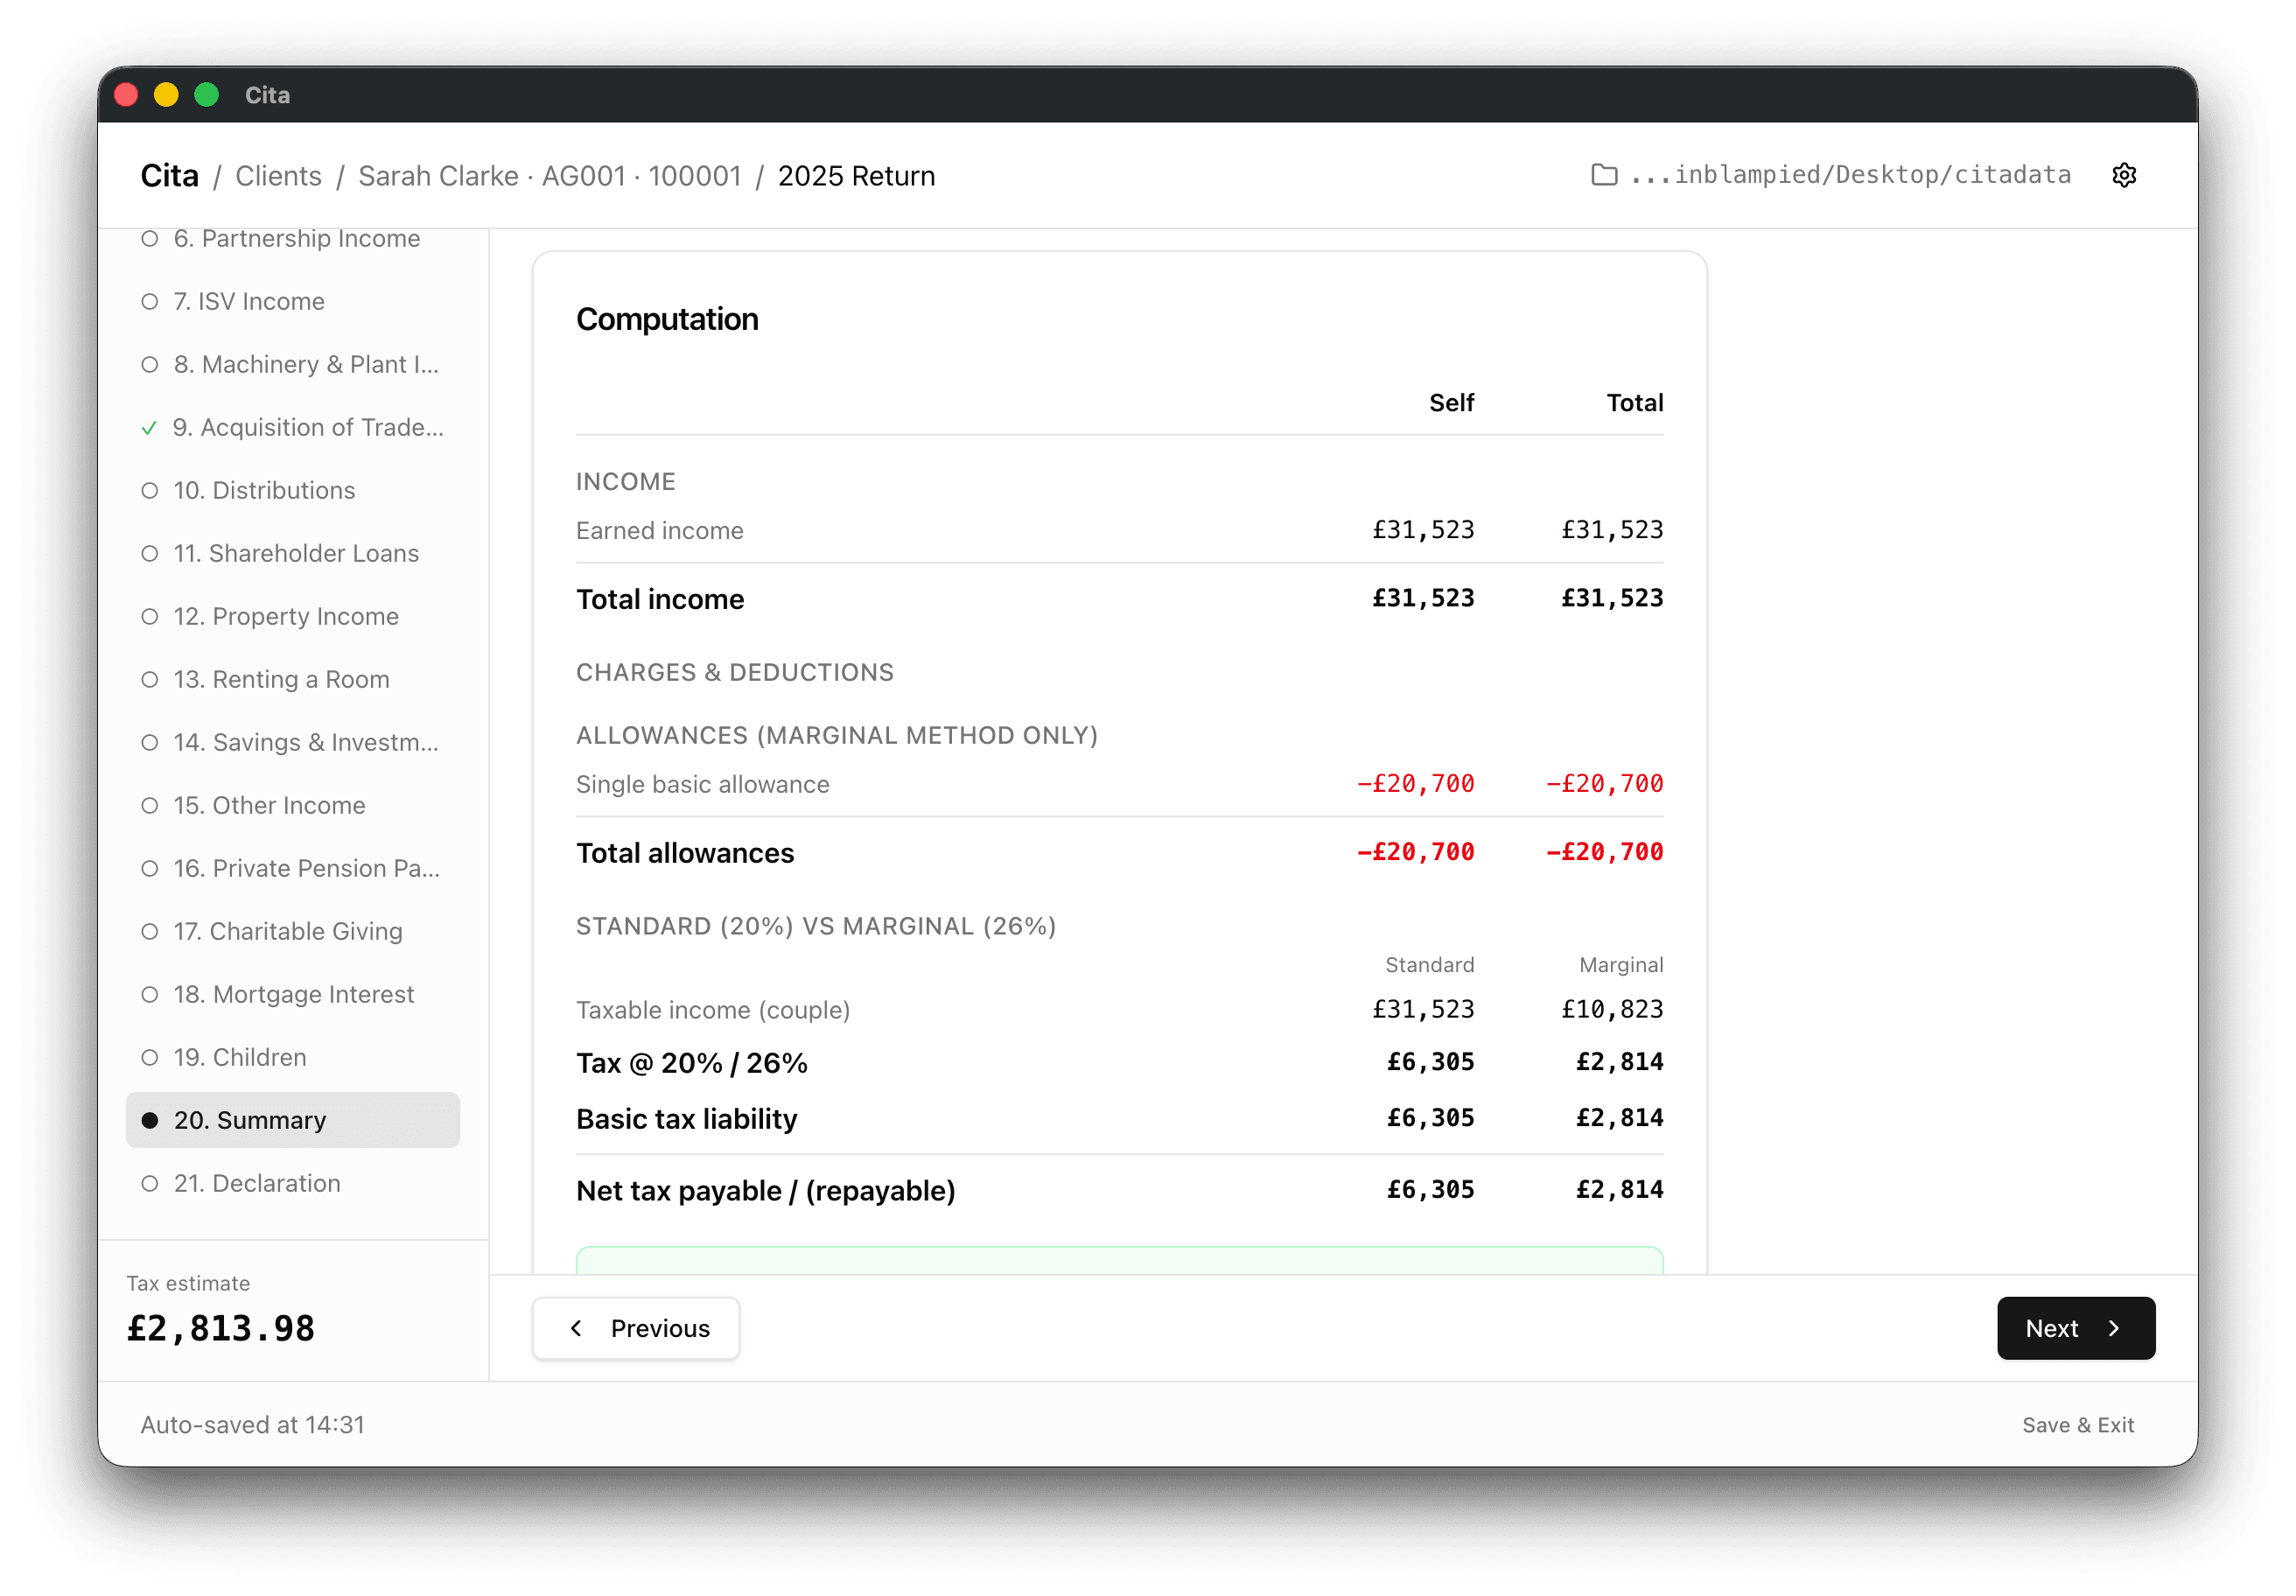Image resolution: width=2296 pixels, height=1596 pixels.
Task: Click the data folder icon
Action: coord(1603,175)
